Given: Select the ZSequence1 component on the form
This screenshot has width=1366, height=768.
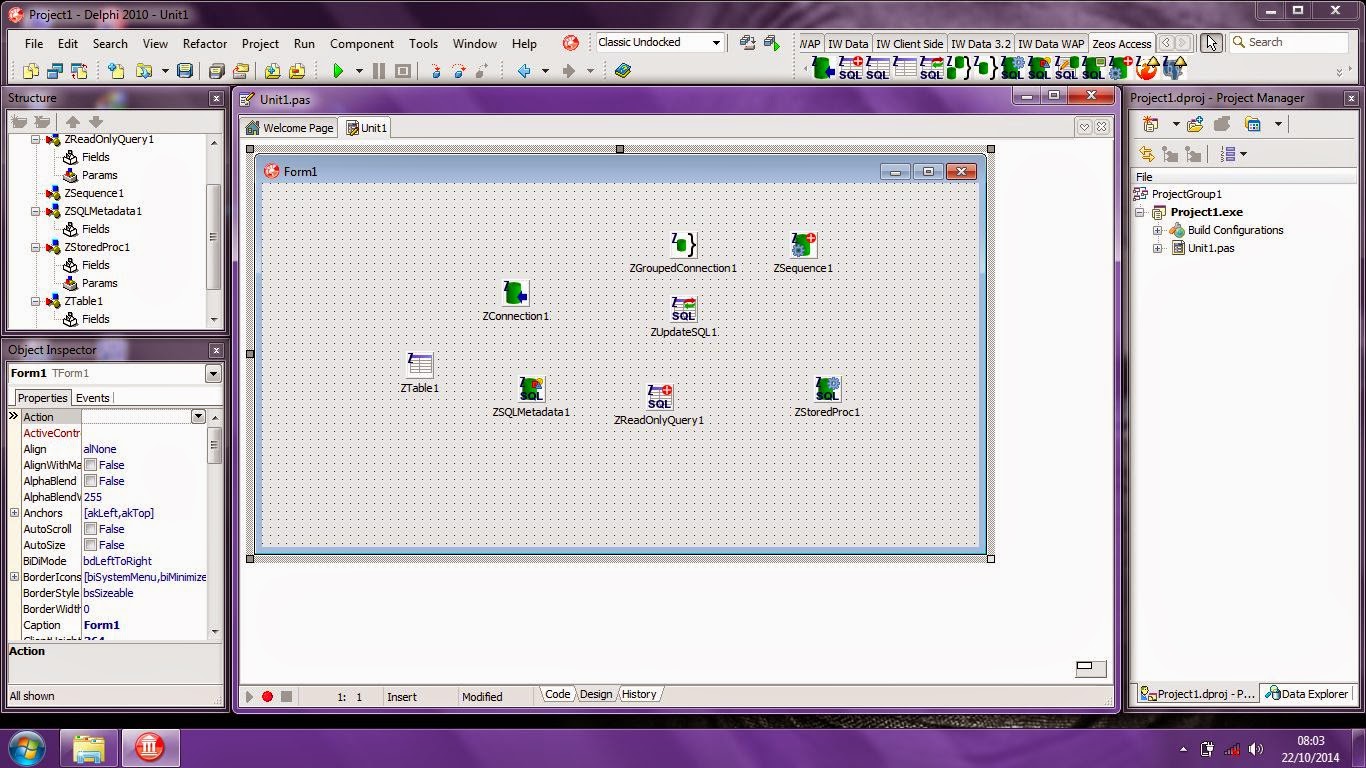Looking at the screenshot, I should coord(803,245).
